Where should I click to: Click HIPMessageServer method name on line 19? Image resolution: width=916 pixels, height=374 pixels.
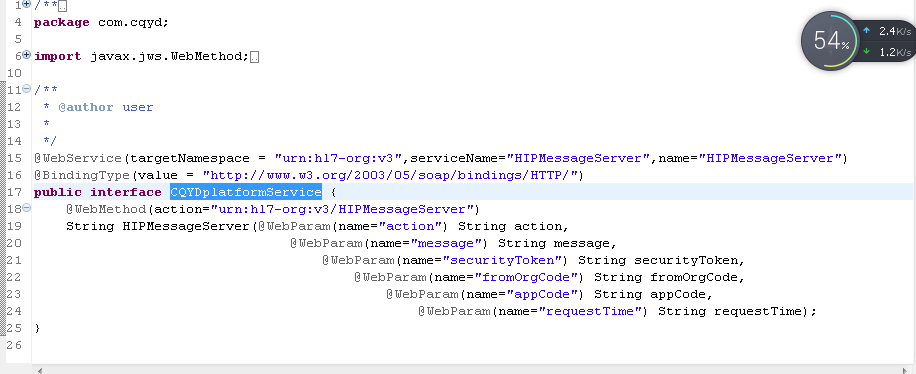(186, 226)
